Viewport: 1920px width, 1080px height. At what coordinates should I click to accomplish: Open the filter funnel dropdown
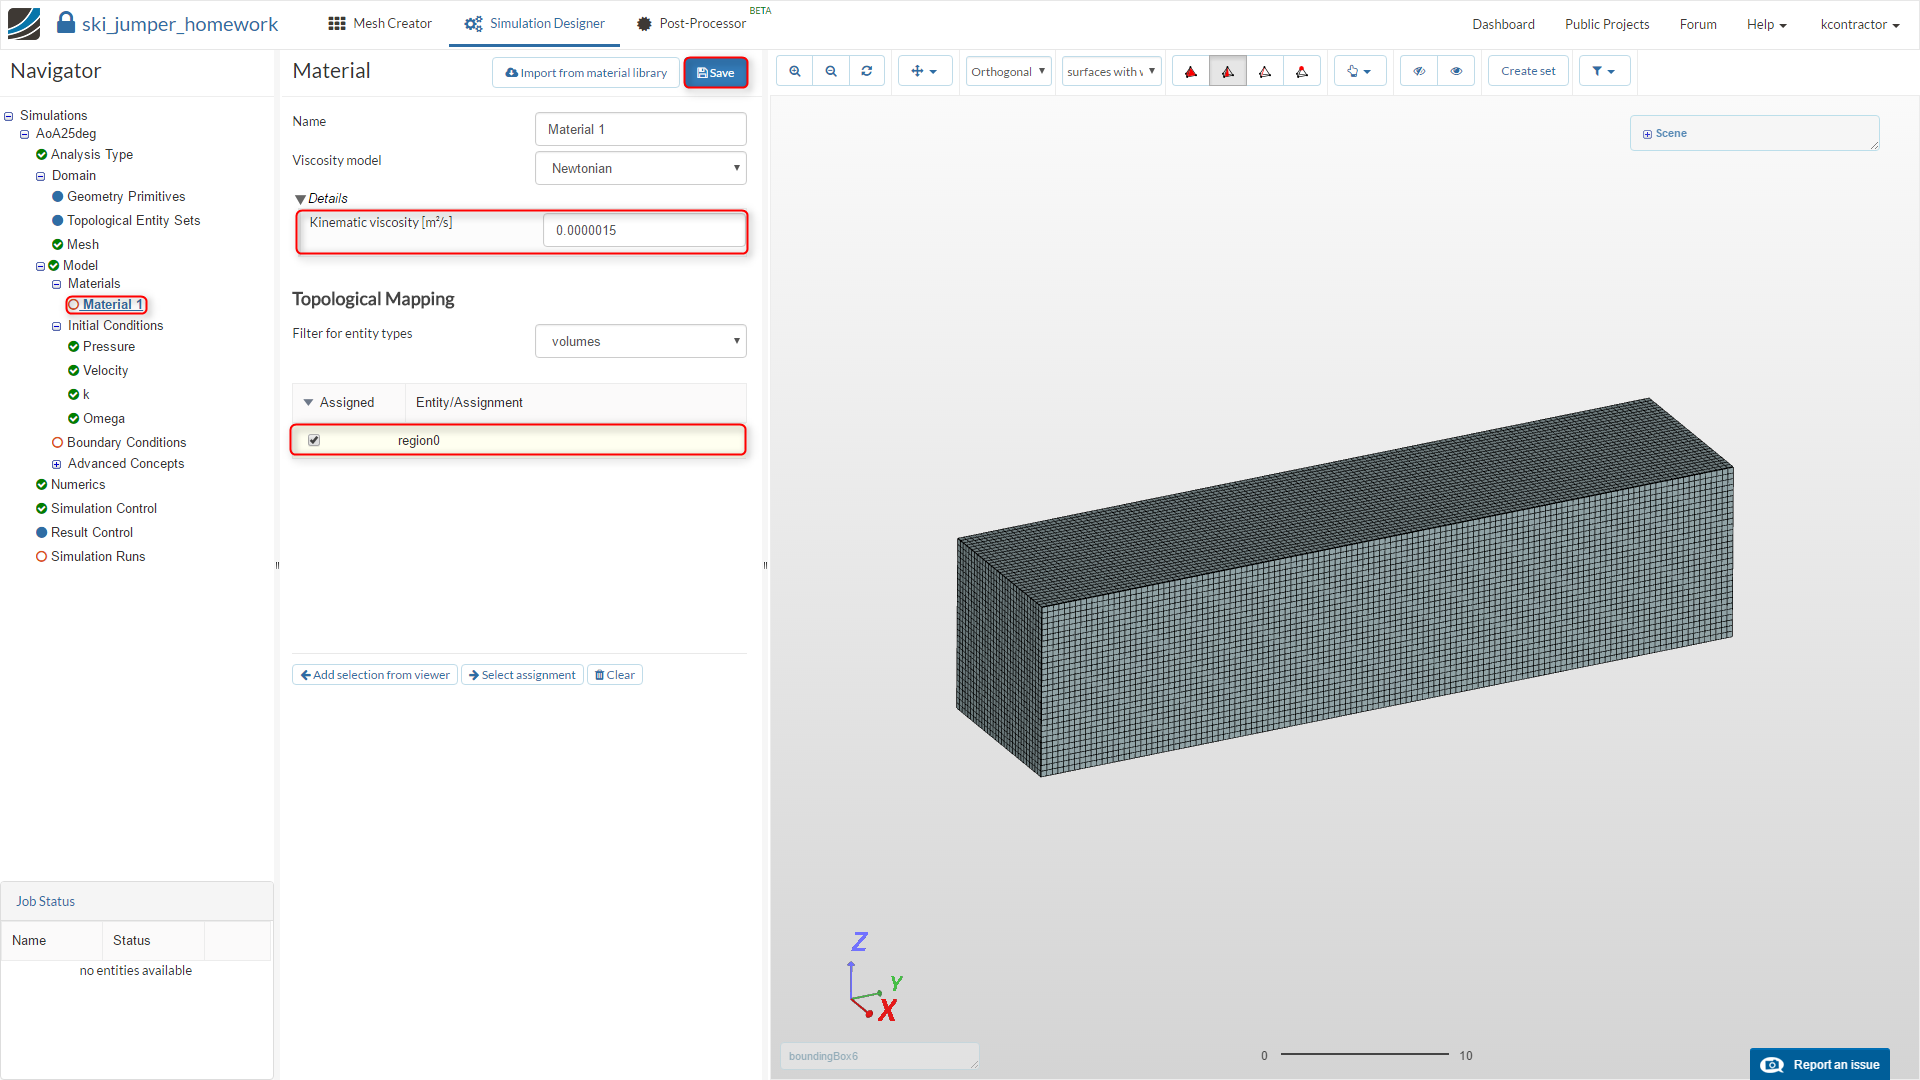point(1603,71)
